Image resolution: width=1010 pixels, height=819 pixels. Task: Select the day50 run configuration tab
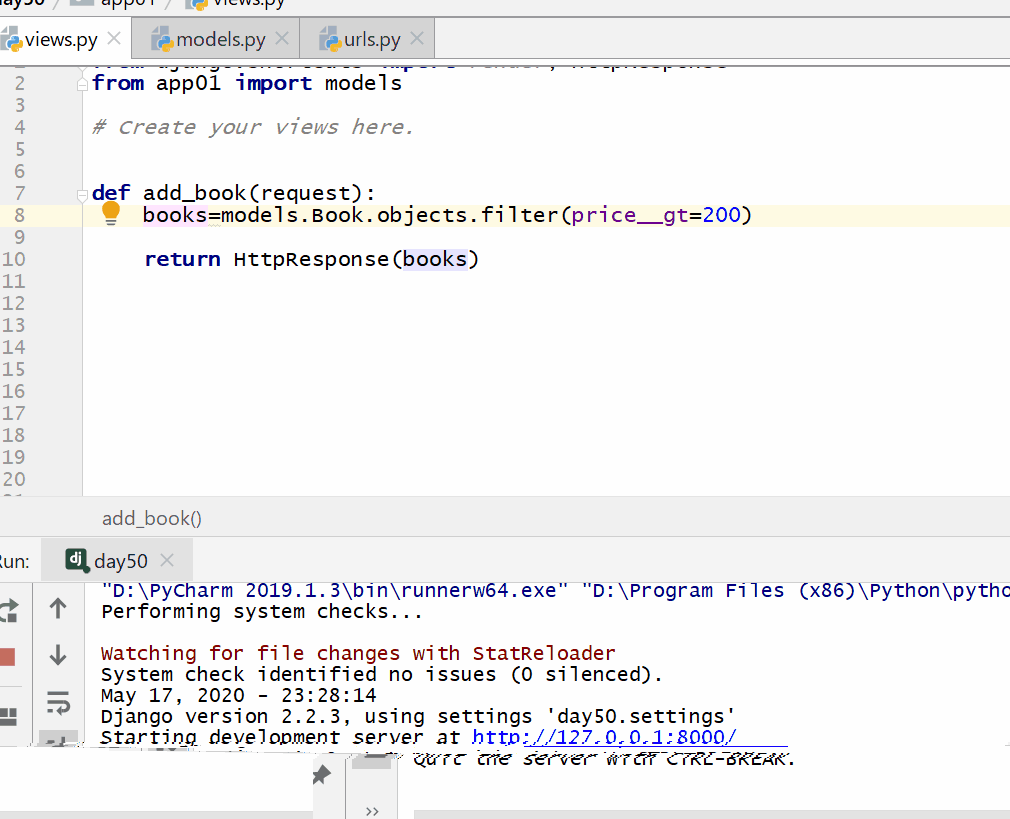120,560
